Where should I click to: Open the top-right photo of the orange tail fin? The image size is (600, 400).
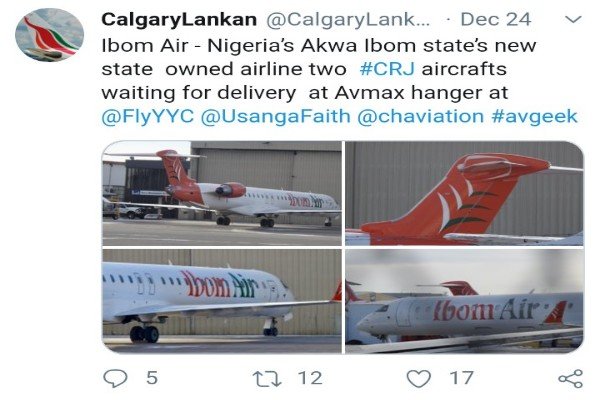[465, 193]
